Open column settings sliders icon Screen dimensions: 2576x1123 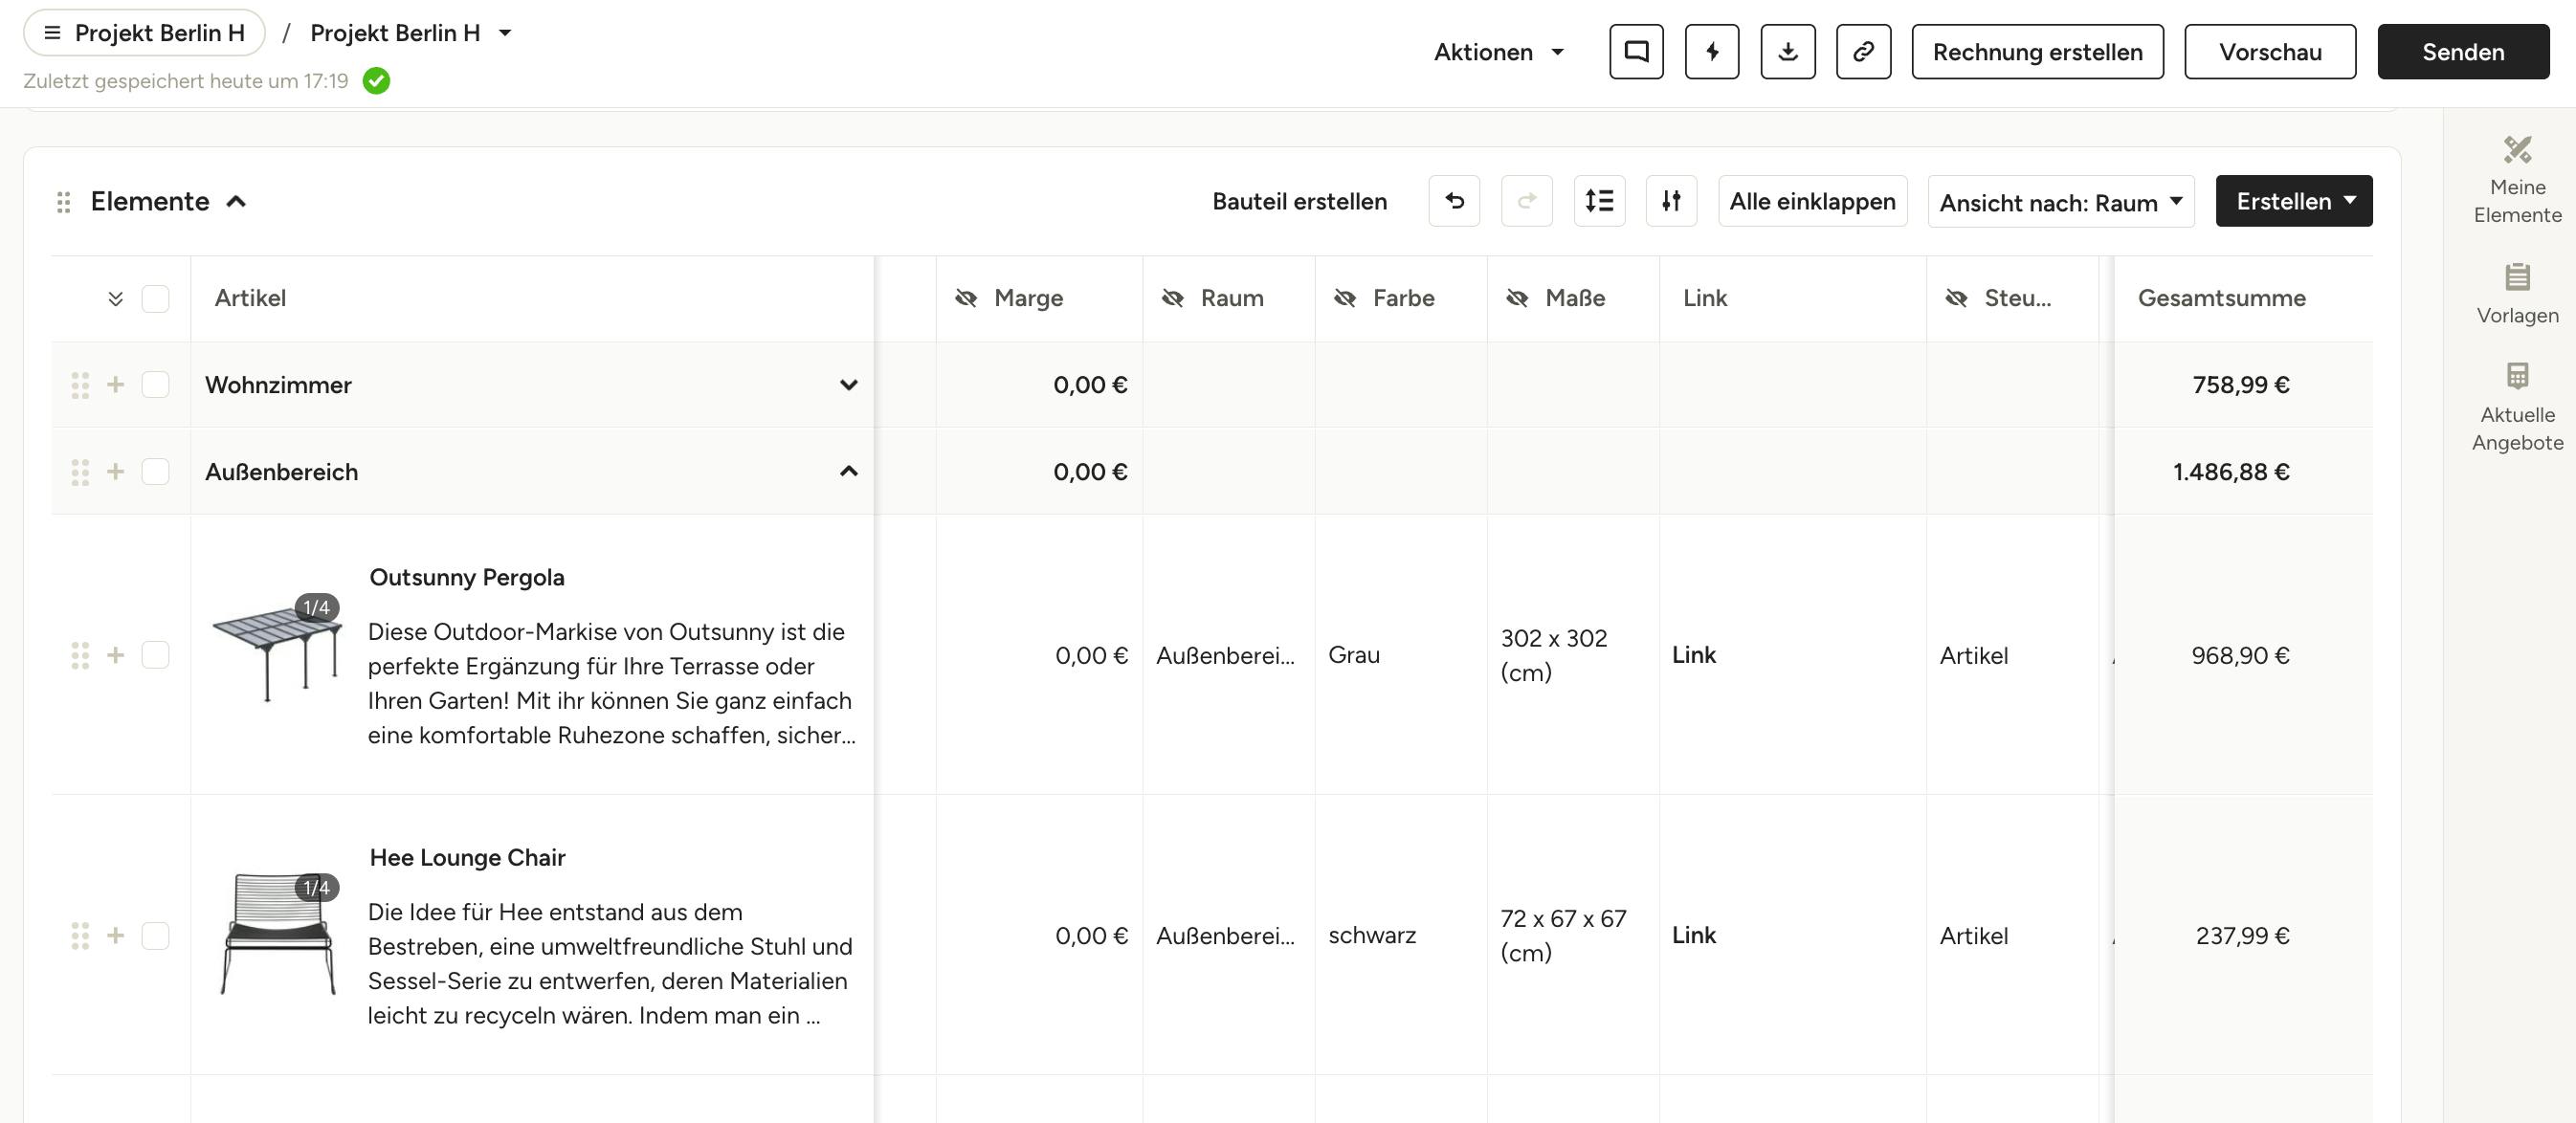(x=1672, y=201)
